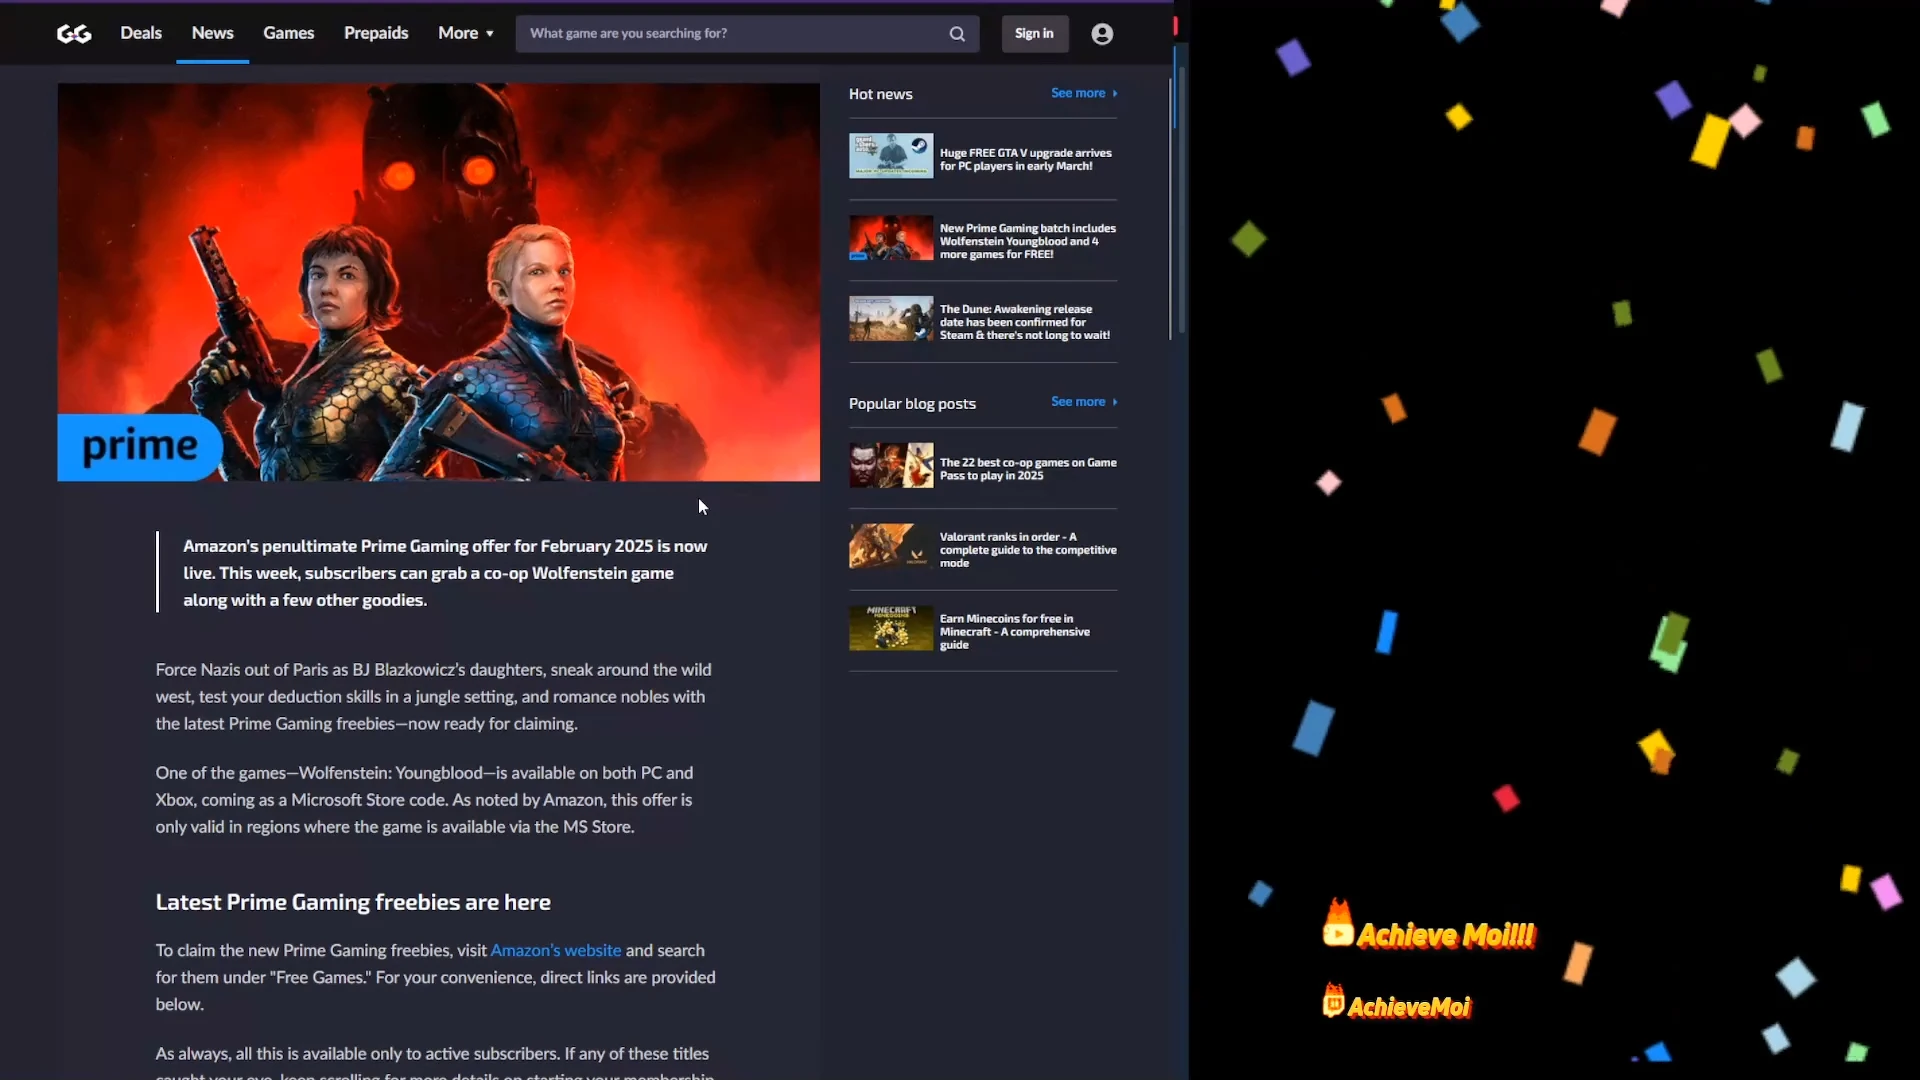Viewport: 1920px width, 1080px height.
Task: Switch to the News tab
Action: 213,33
